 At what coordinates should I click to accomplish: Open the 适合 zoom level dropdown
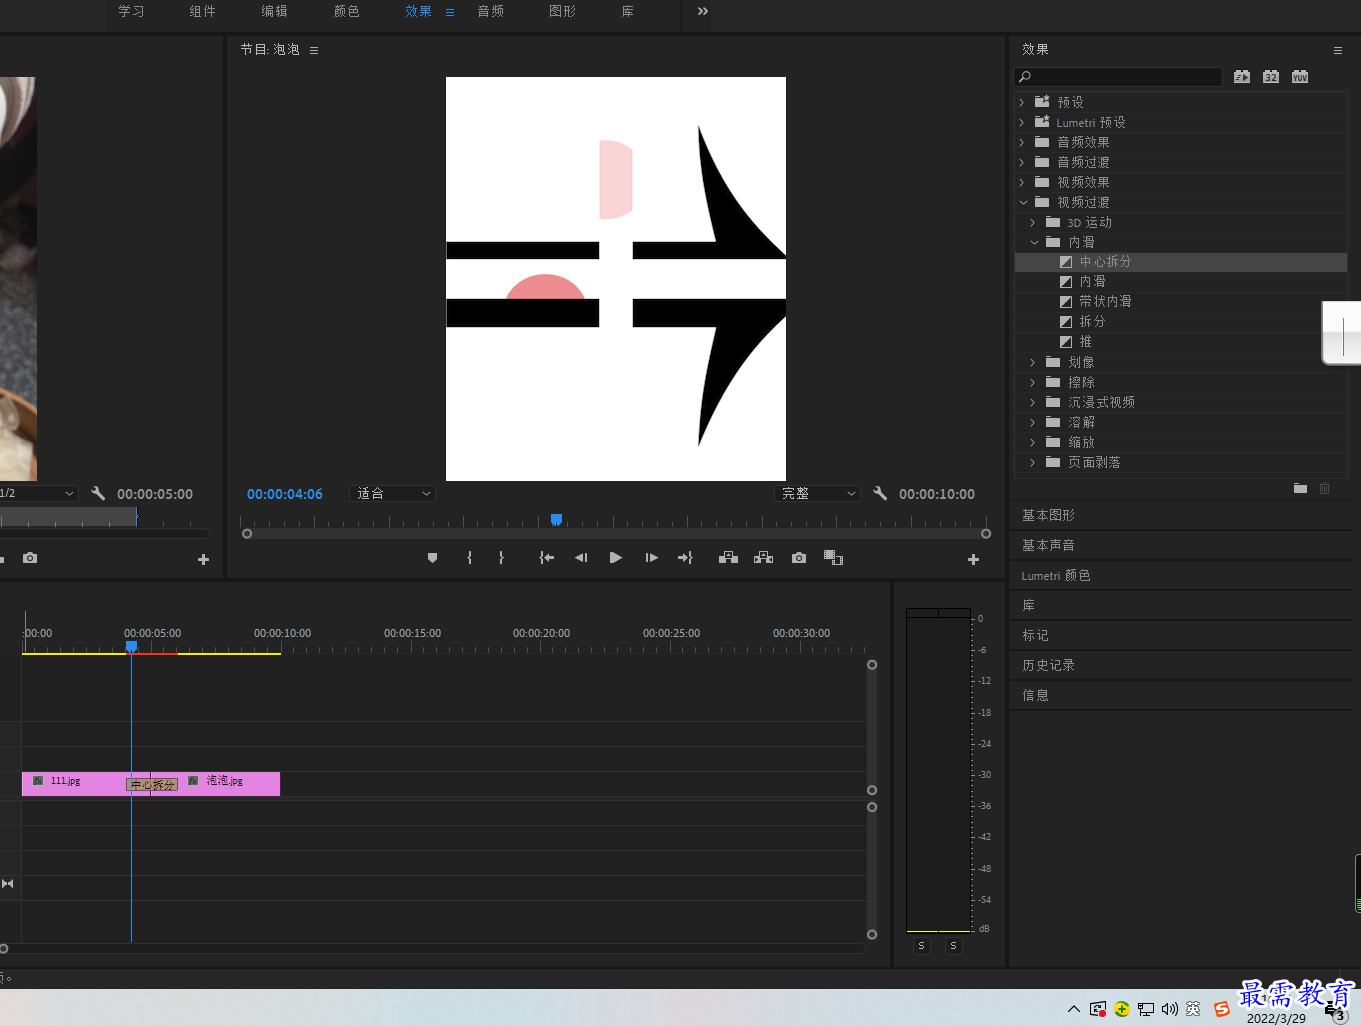coord(392,493)
